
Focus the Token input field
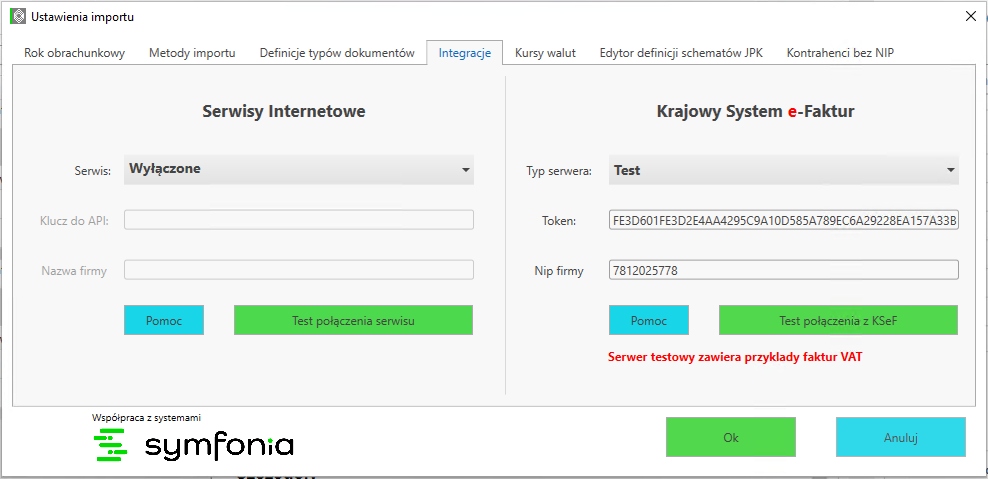coord(784,220)
